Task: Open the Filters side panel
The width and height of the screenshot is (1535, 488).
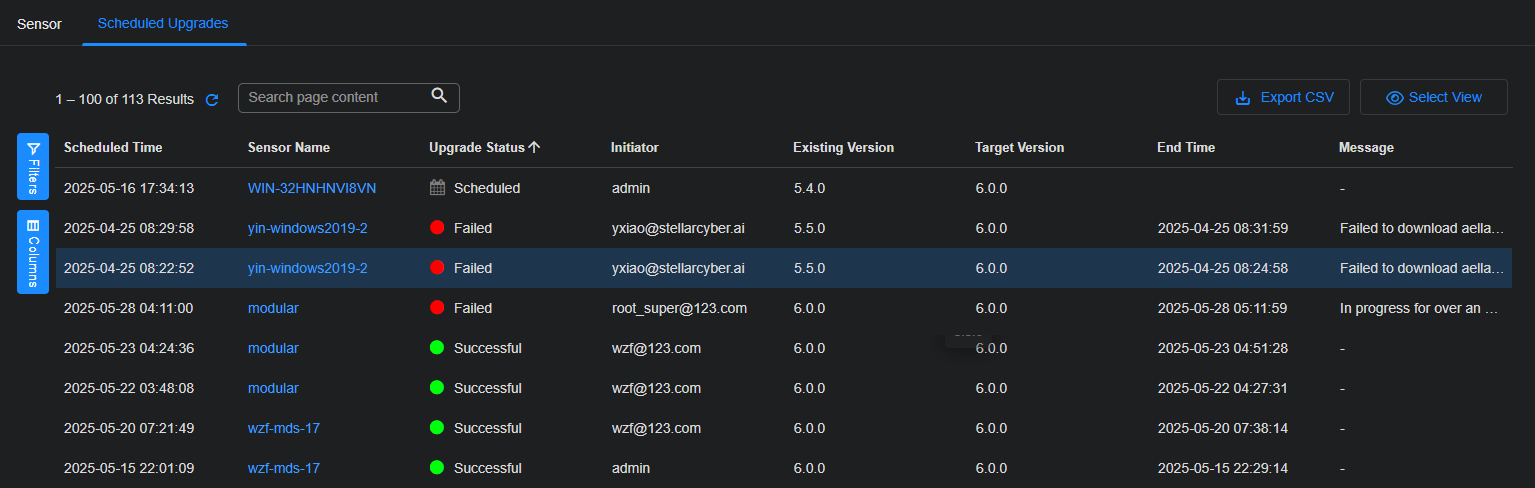Action: tap(33, 166)
